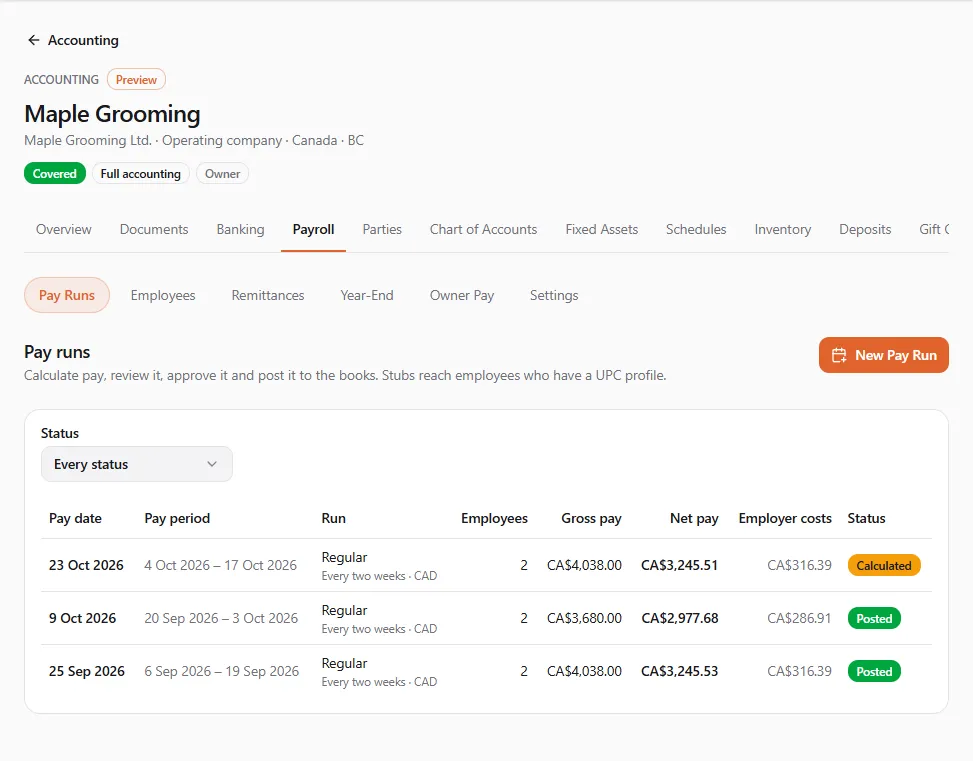Viewport: 973px width, 761px height.
Task: Open the Documents tab
Action: (154, 229)
